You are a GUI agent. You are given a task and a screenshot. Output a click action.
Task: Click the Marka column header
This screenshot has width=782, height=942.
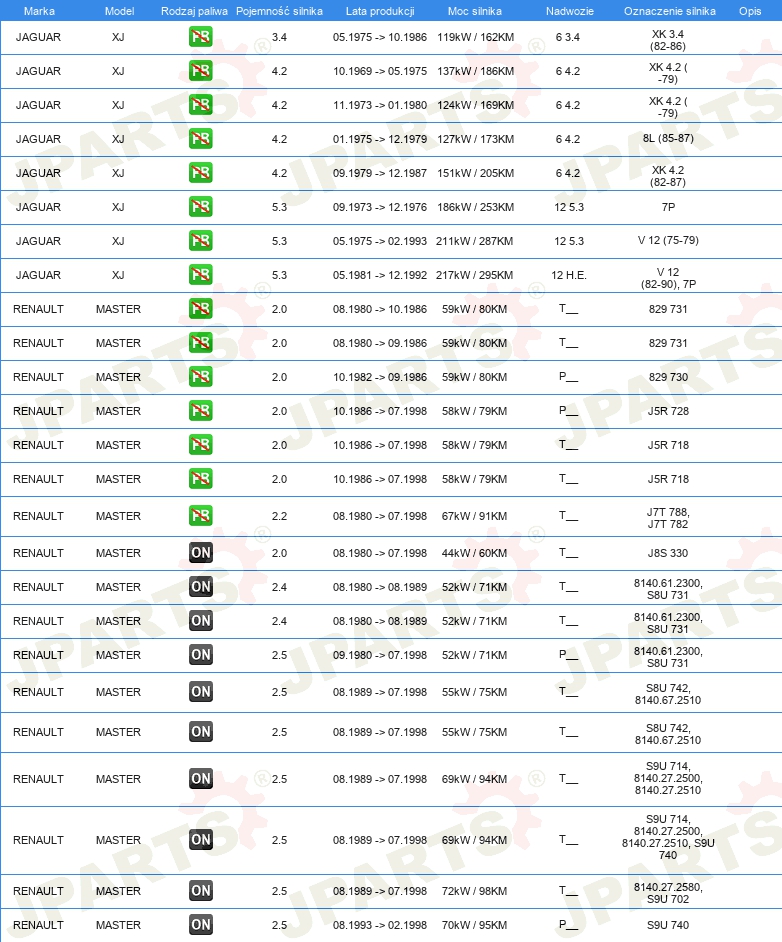[x=39, y=11]
